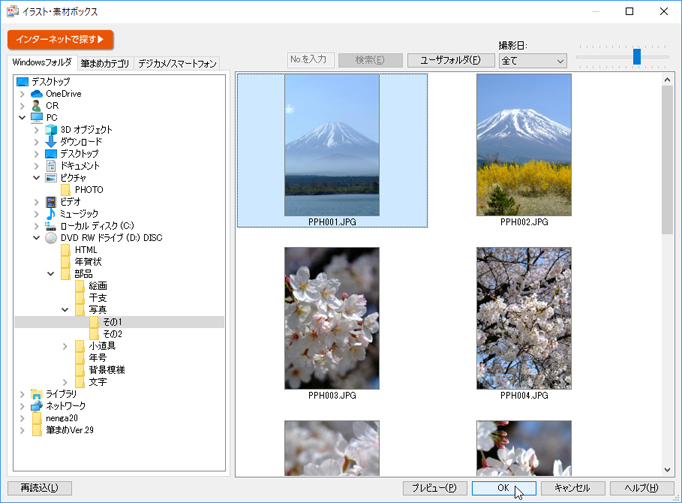Switch to the 筆まめカテゴリ tab
This screenshot has height=503, width=682.
coord(105,64)
